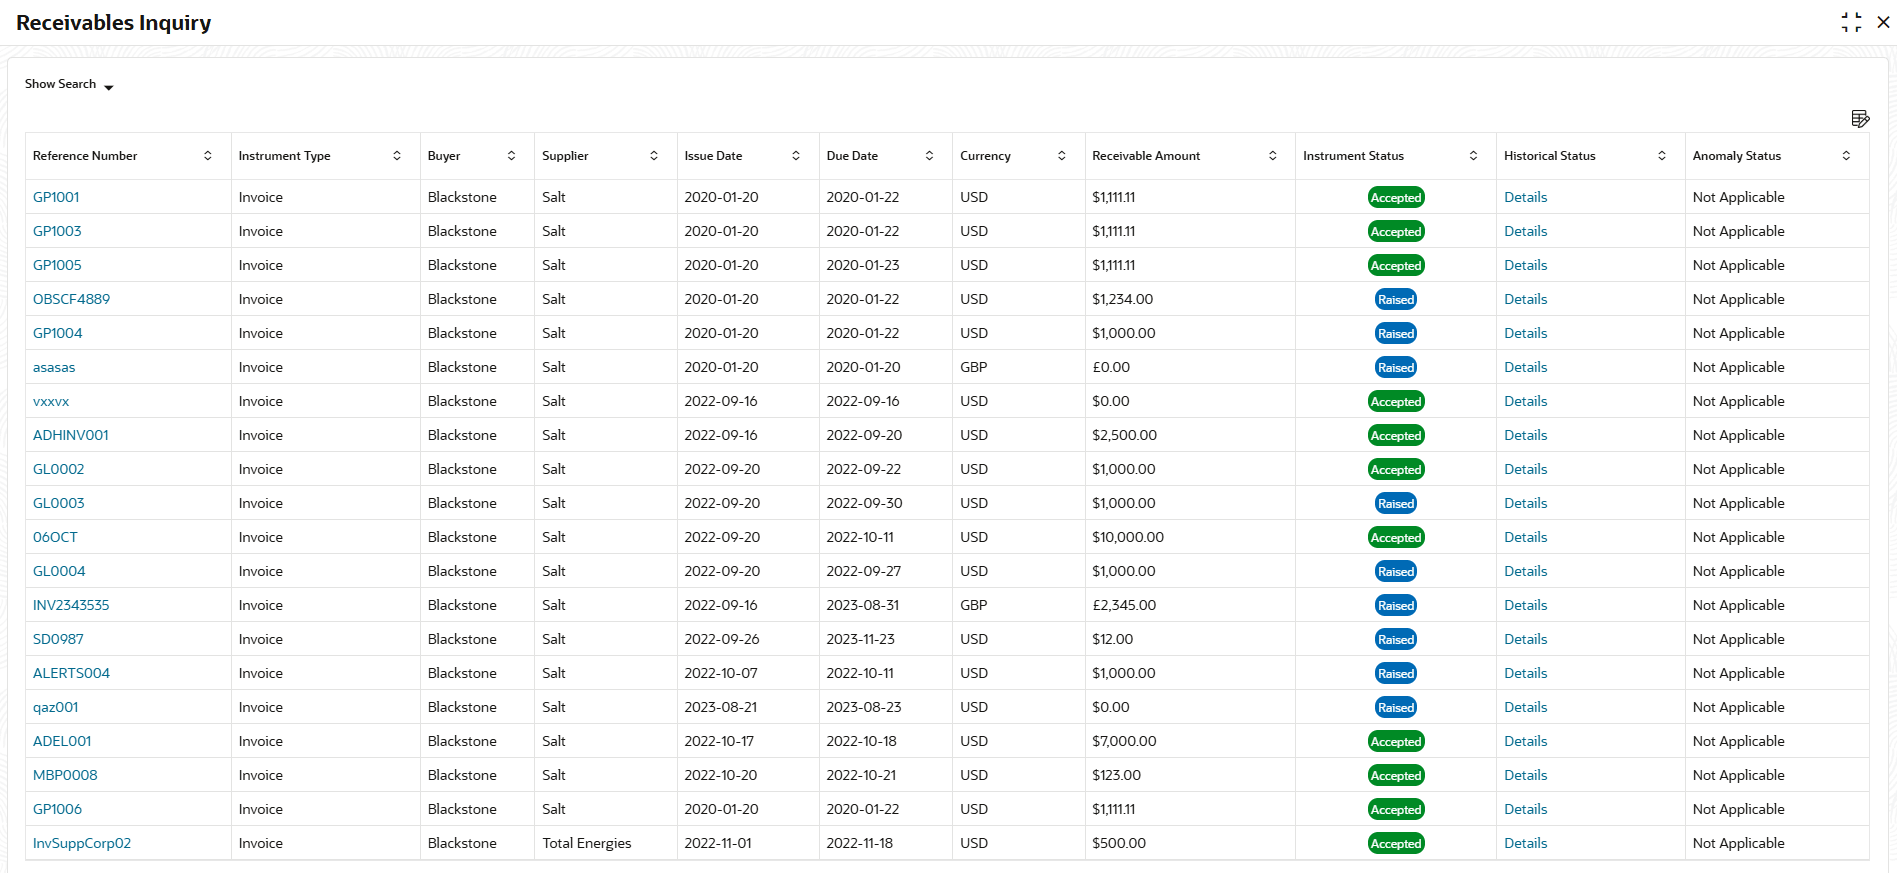Sort by Historical Status column
Image resolution: width=1897 pixels, height=873 pixels.
(x=1662, y=156)
